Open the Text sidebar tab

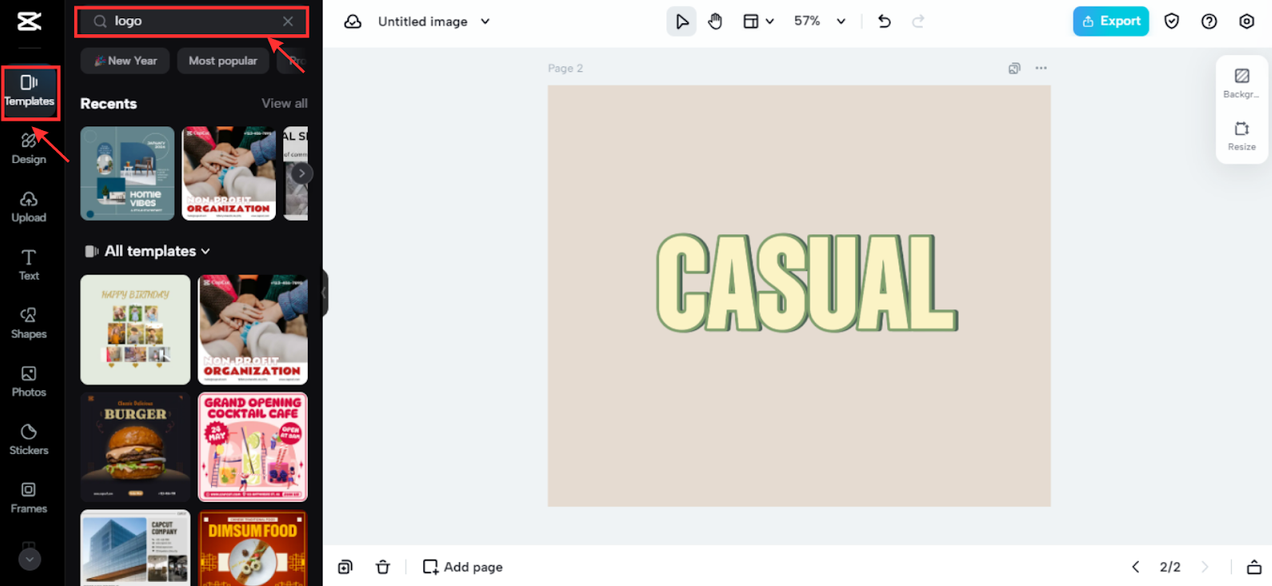tap(29, 265)
